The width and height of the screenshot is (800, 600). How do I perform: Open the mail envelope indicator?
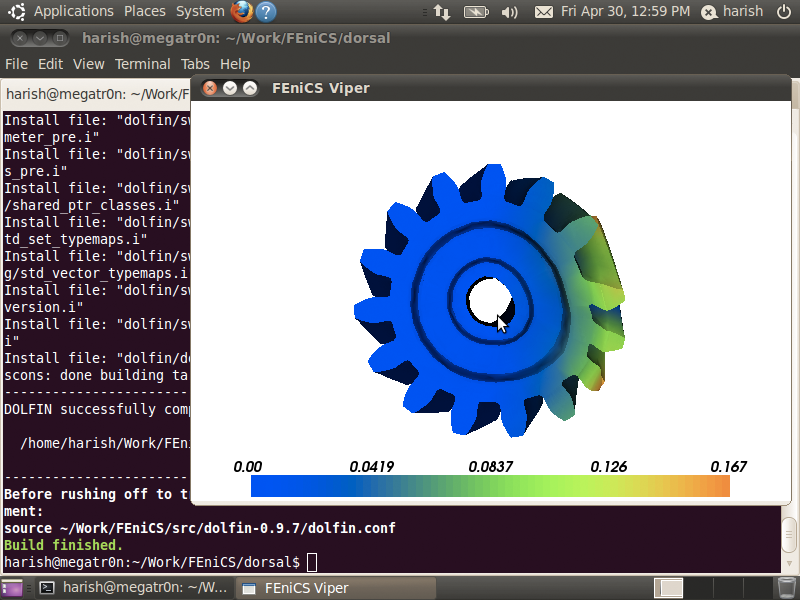(x=543, y=12)
